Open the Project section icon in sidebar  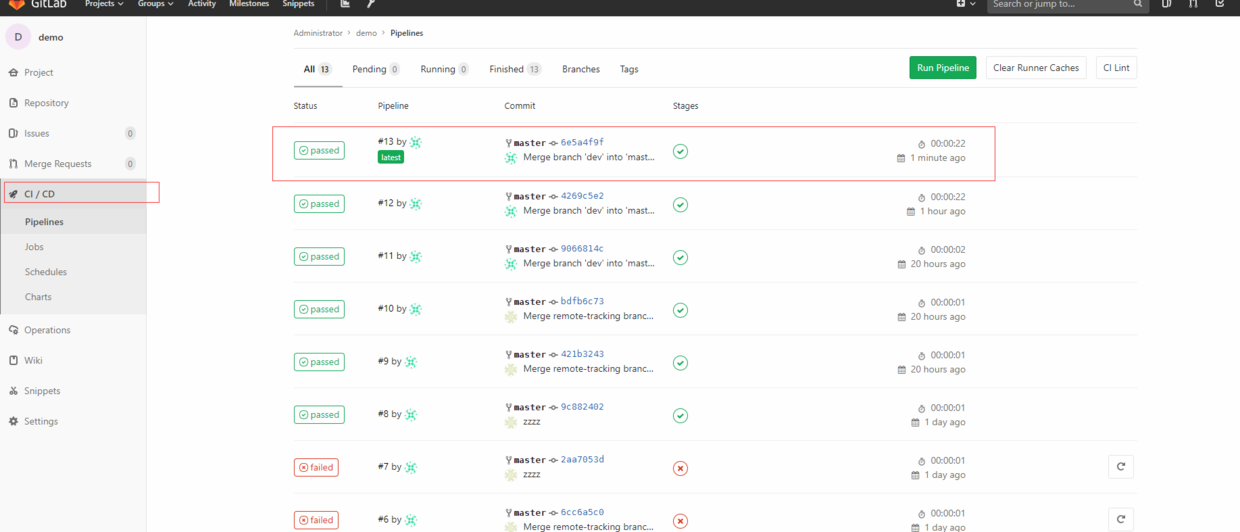click(14, 73)
